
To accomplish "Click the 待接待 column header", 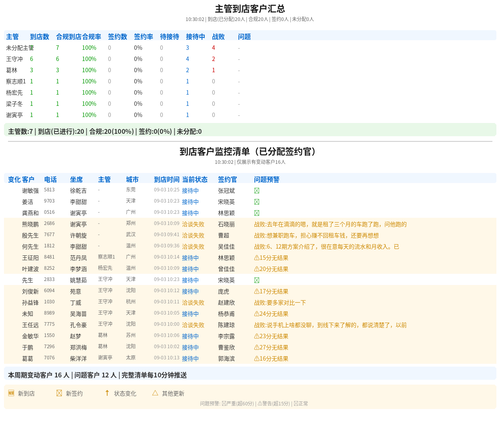I will click(170, 37).
